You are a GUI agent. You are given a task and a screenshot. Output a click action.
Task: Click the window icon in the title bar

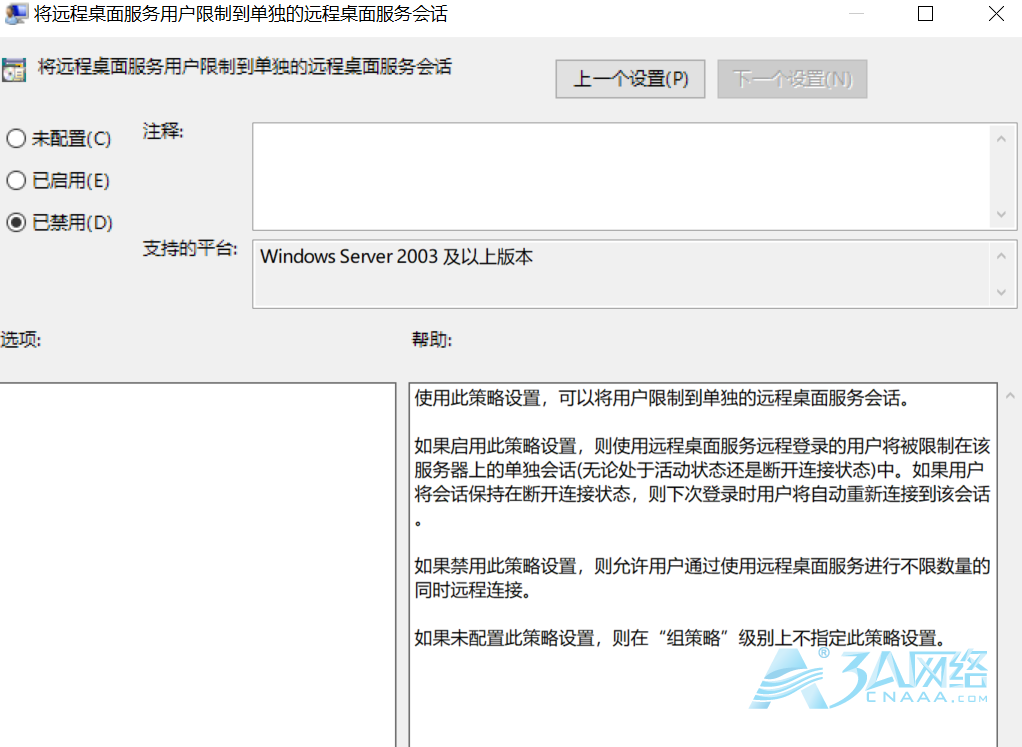(x=16, y=14)
